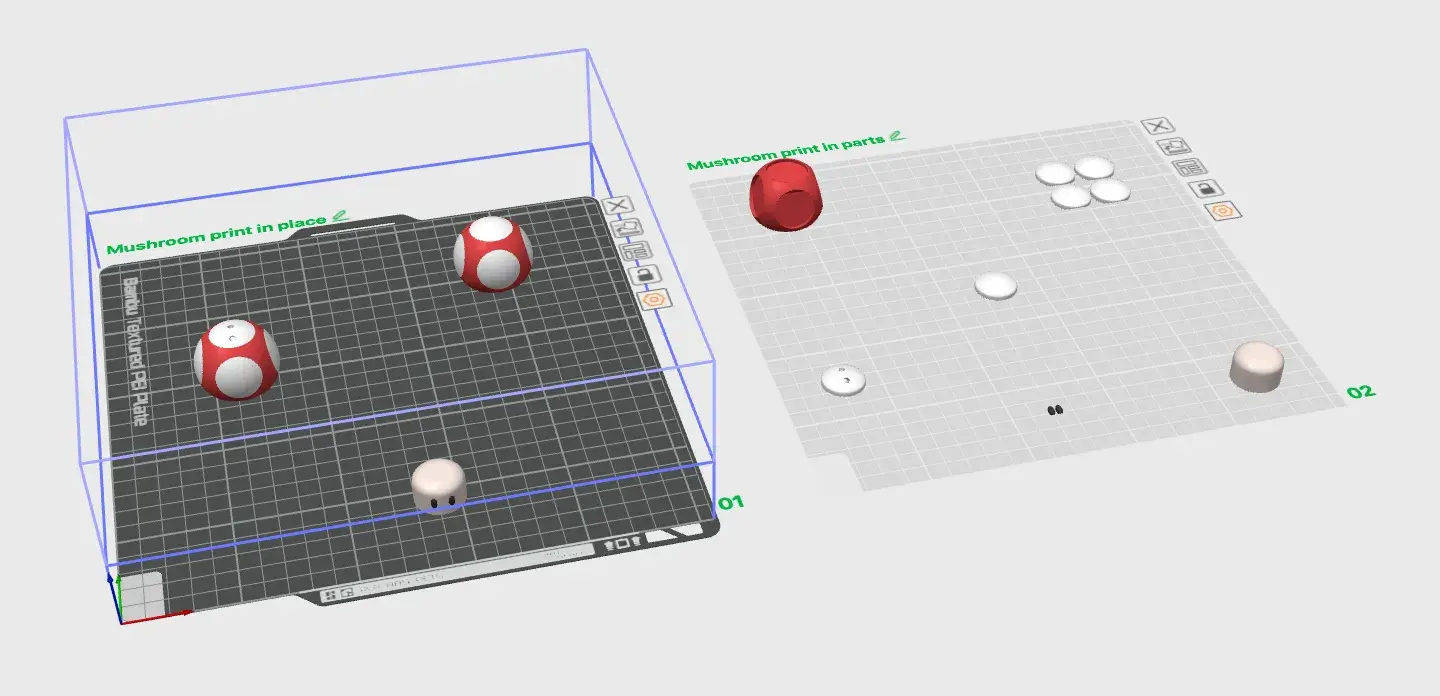This screenshot has height=696, width=1440.
Task: Select the red mushroom cap on plate 02
Action: (x=786, y=197)
